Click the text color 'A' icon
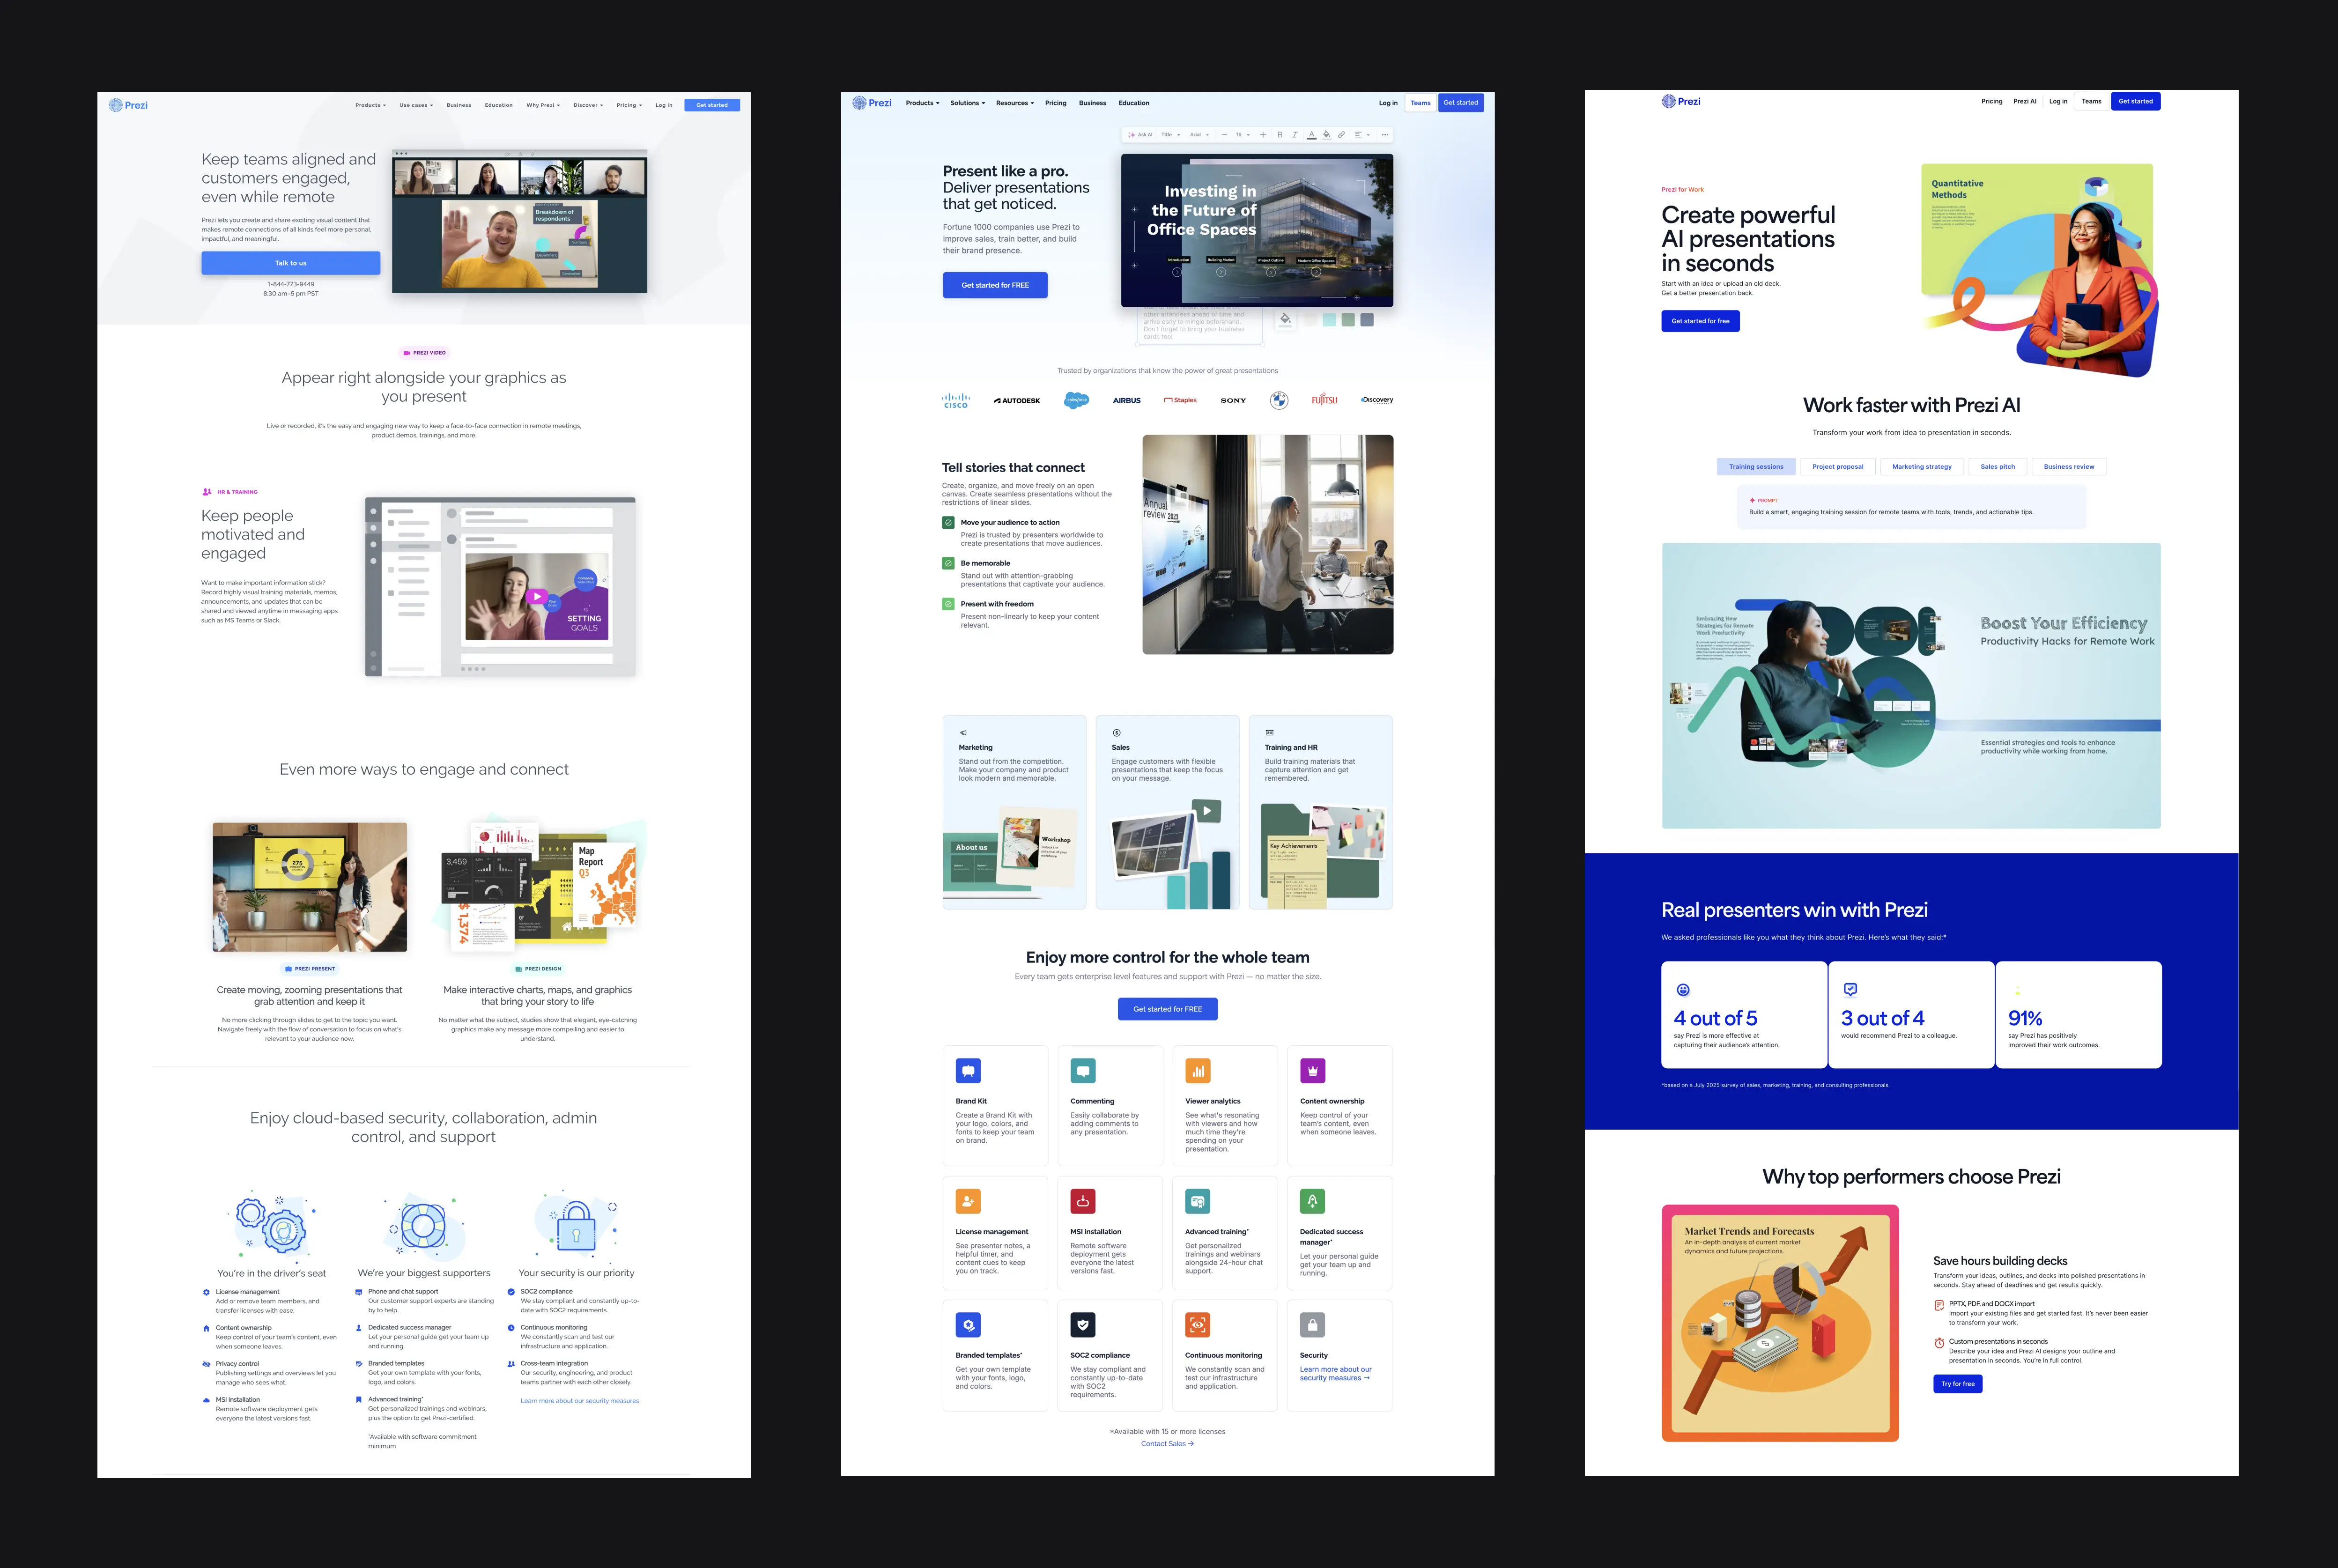The height and width of the screenshot is (1568, 2338). [1312, 135]
